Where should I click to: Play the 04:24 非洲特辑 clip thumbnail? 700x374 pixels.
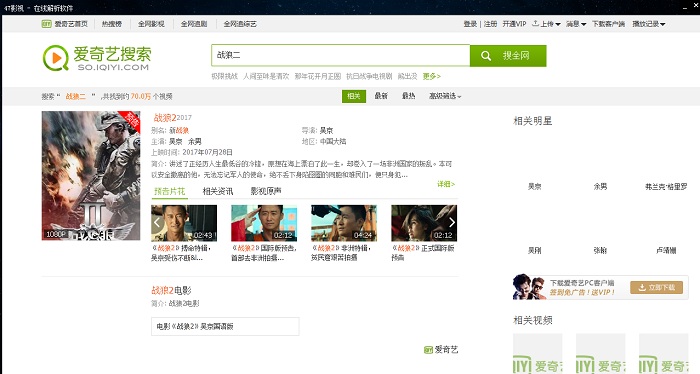tap(344, 223)
